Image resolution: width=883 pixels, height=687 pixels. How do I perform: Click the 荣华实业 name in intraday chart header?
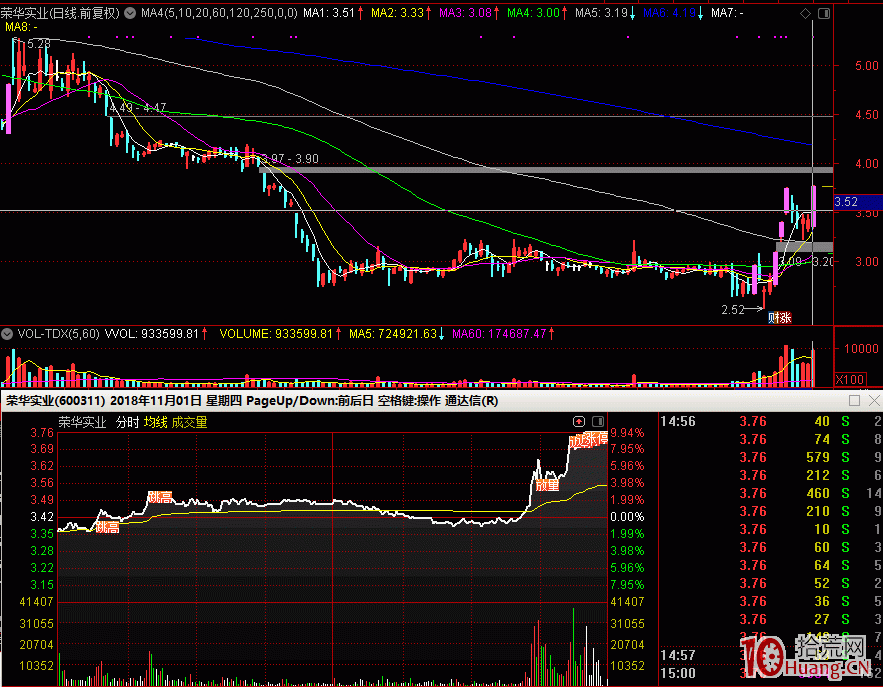tap(82, 422)
